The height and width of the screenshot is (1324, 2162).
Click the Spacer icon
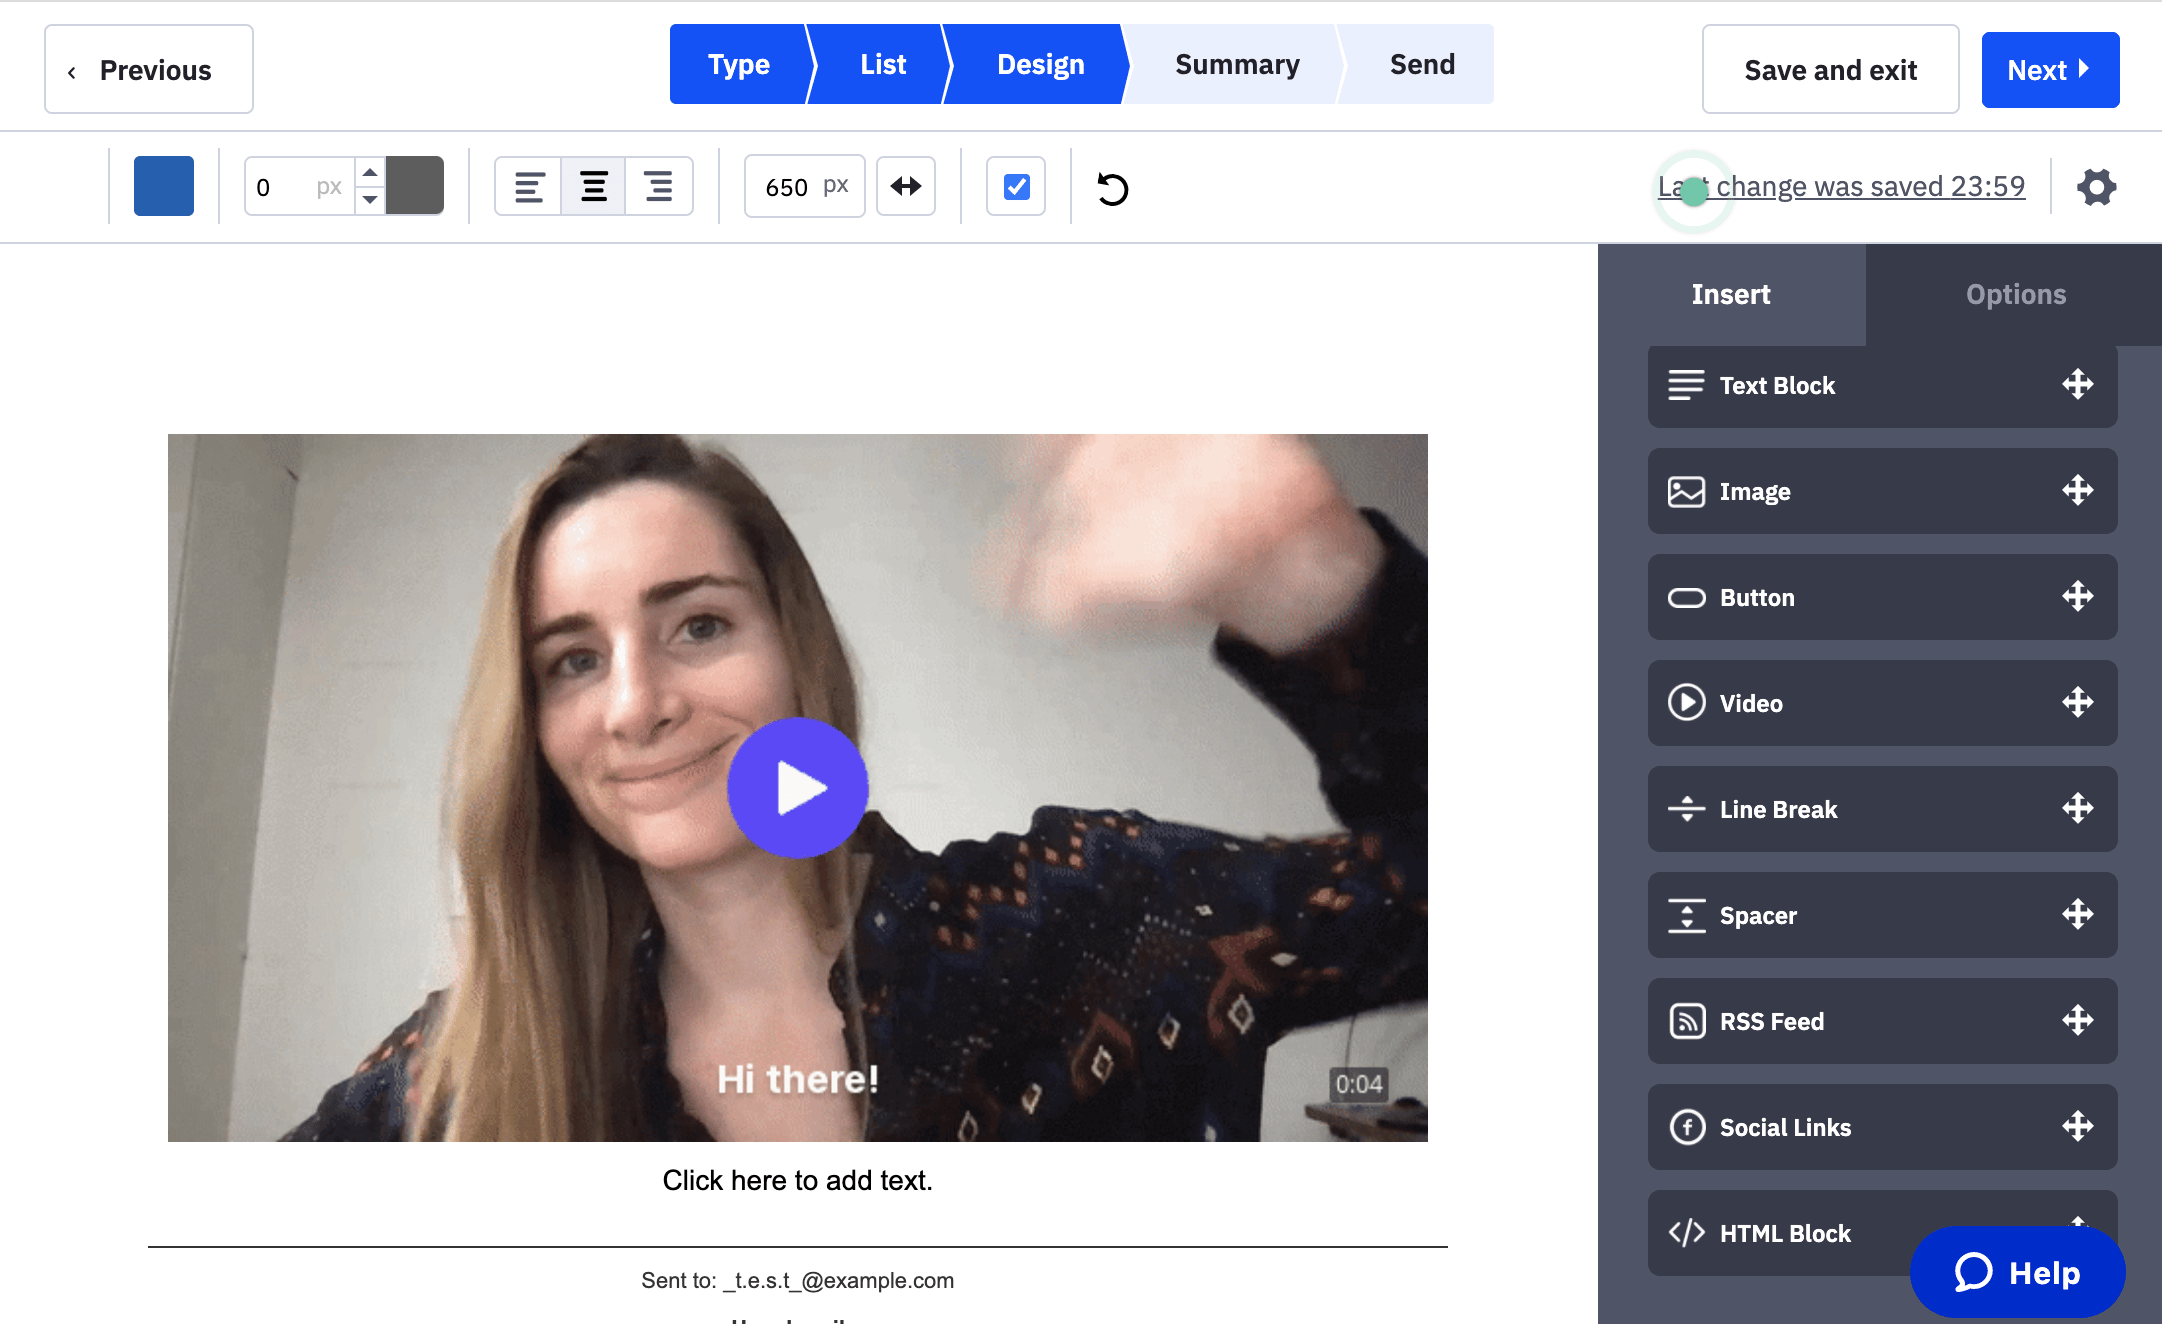pyautogui.click(x=1686, y=915)
